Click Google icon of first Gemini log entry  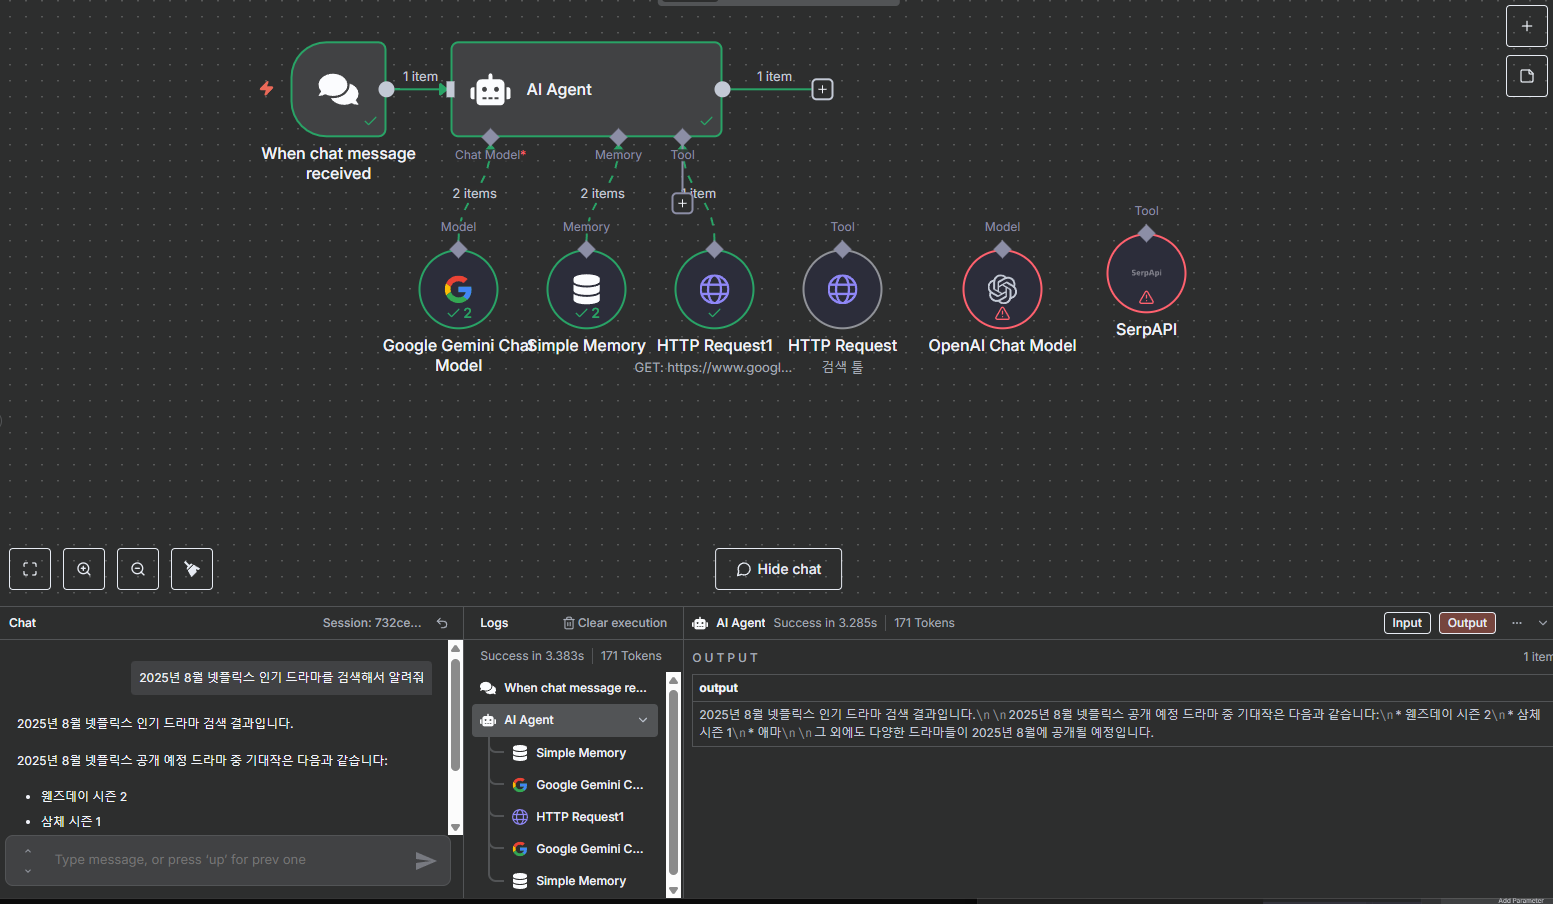point(520,785)
